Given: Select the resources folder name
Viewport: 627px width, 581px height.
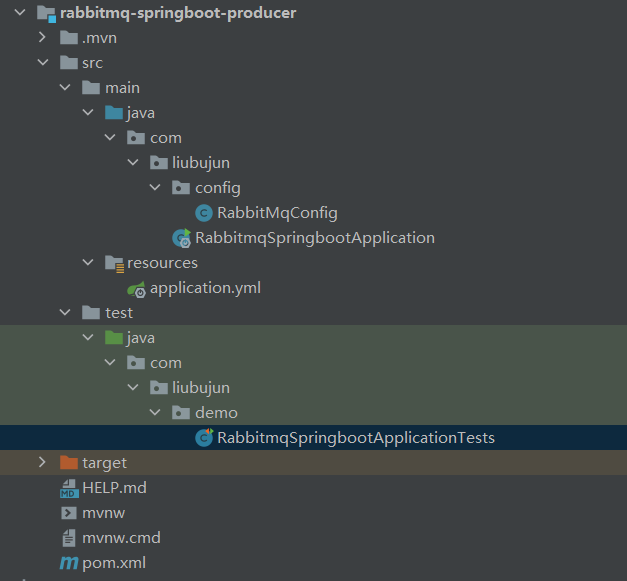Looking at the screenshot, I should tap(162, 263).
